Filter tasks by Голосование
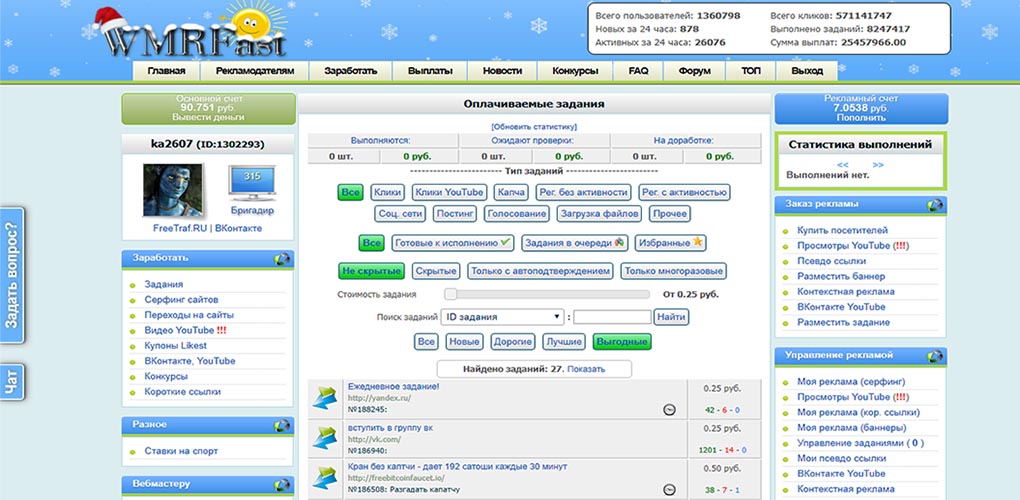Screen dimensions: 1020x500 point(517,213)
